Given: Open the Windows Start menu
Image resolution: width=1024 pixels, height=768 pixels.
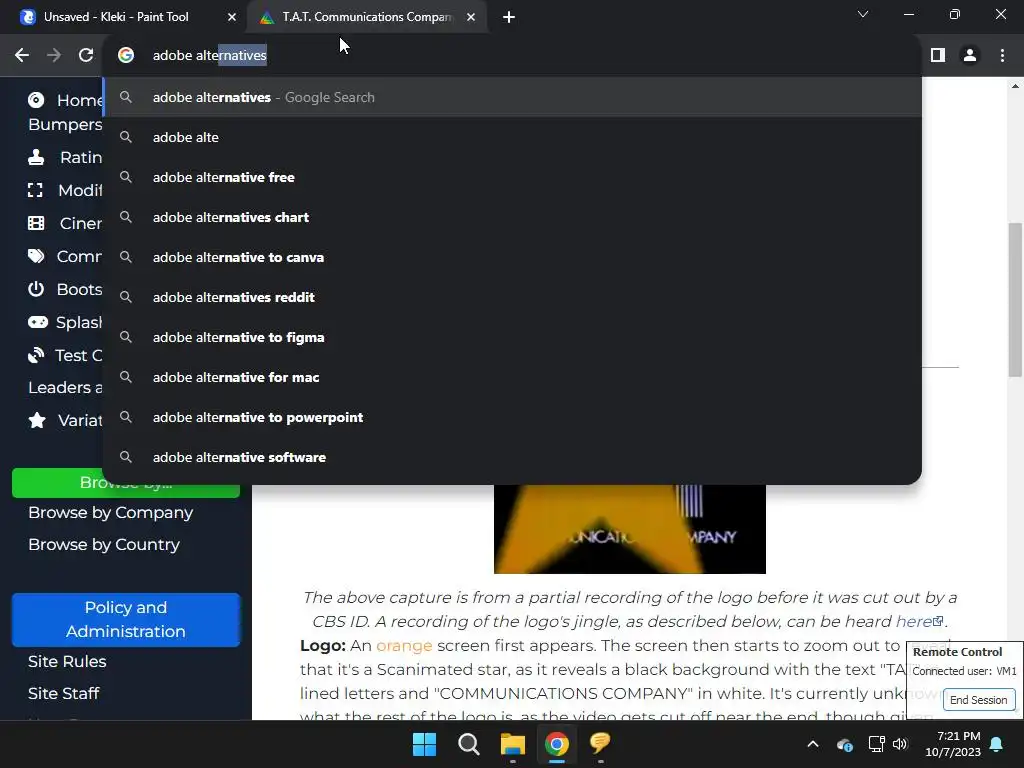Looking at the screenshot, I should [424, 744].
